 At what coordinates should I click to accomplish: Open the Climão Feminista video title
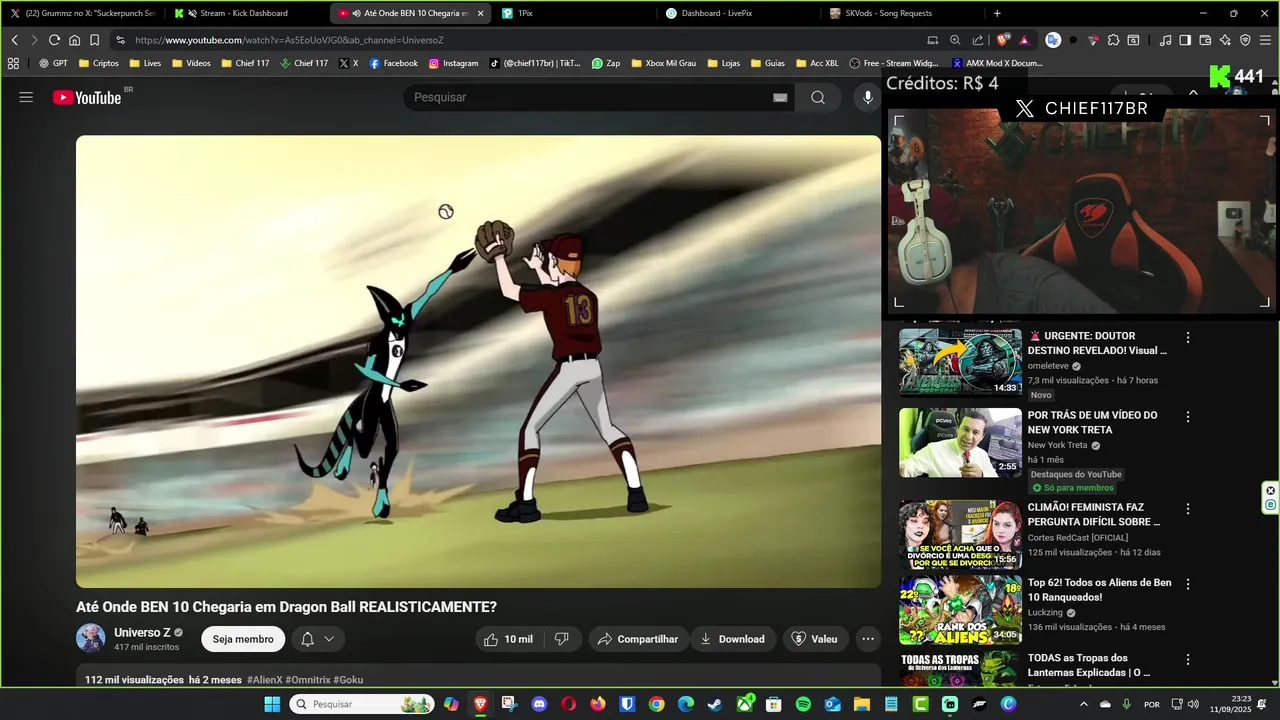(x=1094, y=514)
